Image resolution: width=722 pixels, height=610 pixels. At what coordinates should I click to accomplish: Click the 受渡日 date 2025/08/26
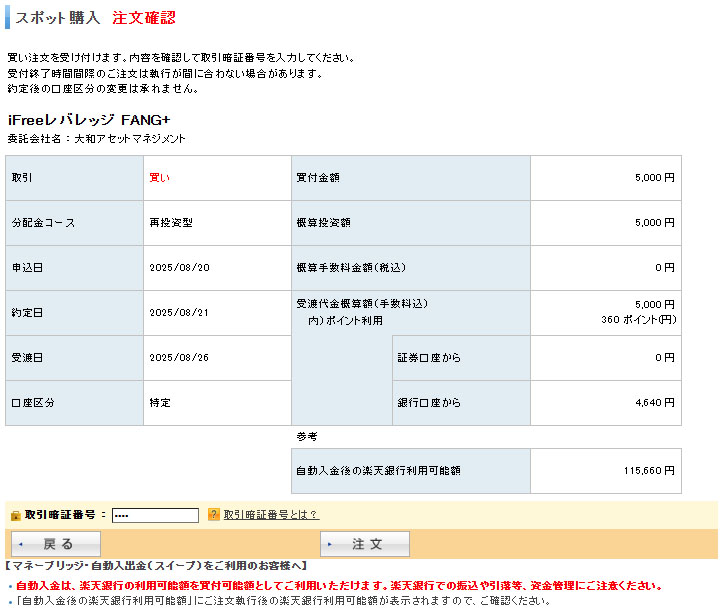[x=179, y=358]
